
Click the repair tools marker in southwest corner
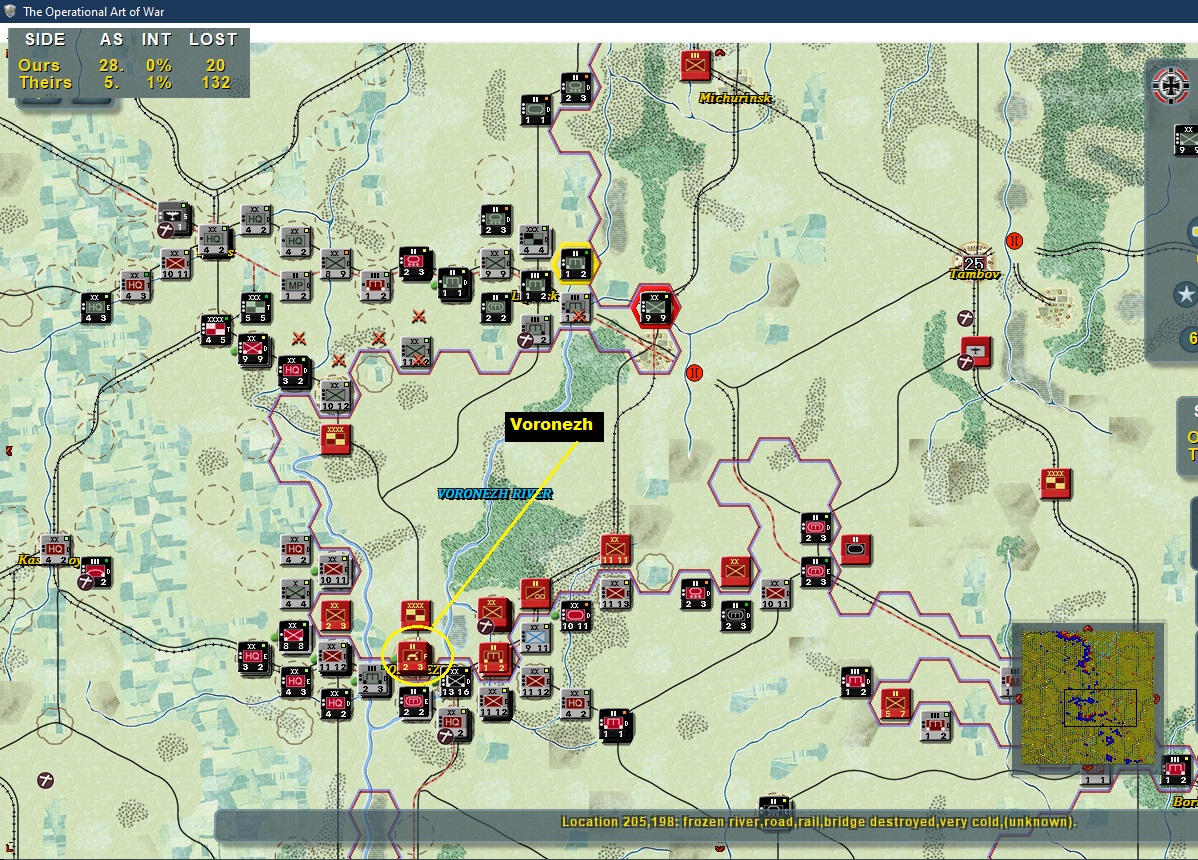coord(46,781)
